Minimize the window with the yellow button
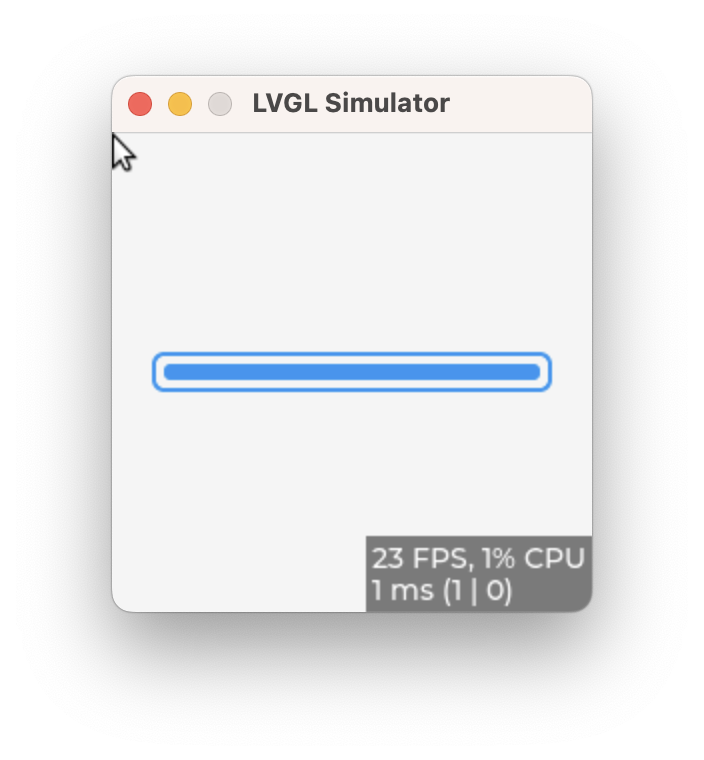Screen dimensions: 704x760 pyautogui.click(x=180, y=104)
